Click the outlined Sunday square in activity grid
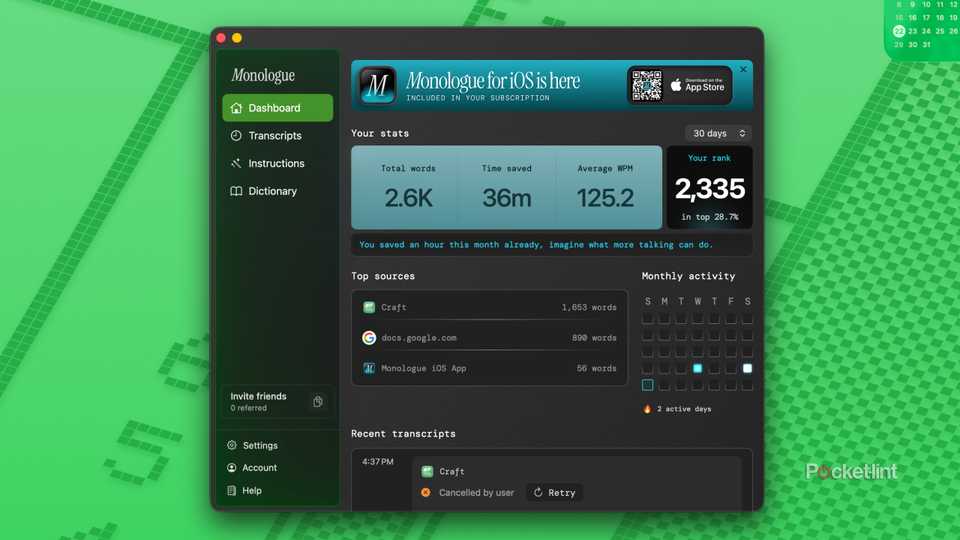Image resolution: width=960 pixels, height=540 pixels. click(647, 385)
